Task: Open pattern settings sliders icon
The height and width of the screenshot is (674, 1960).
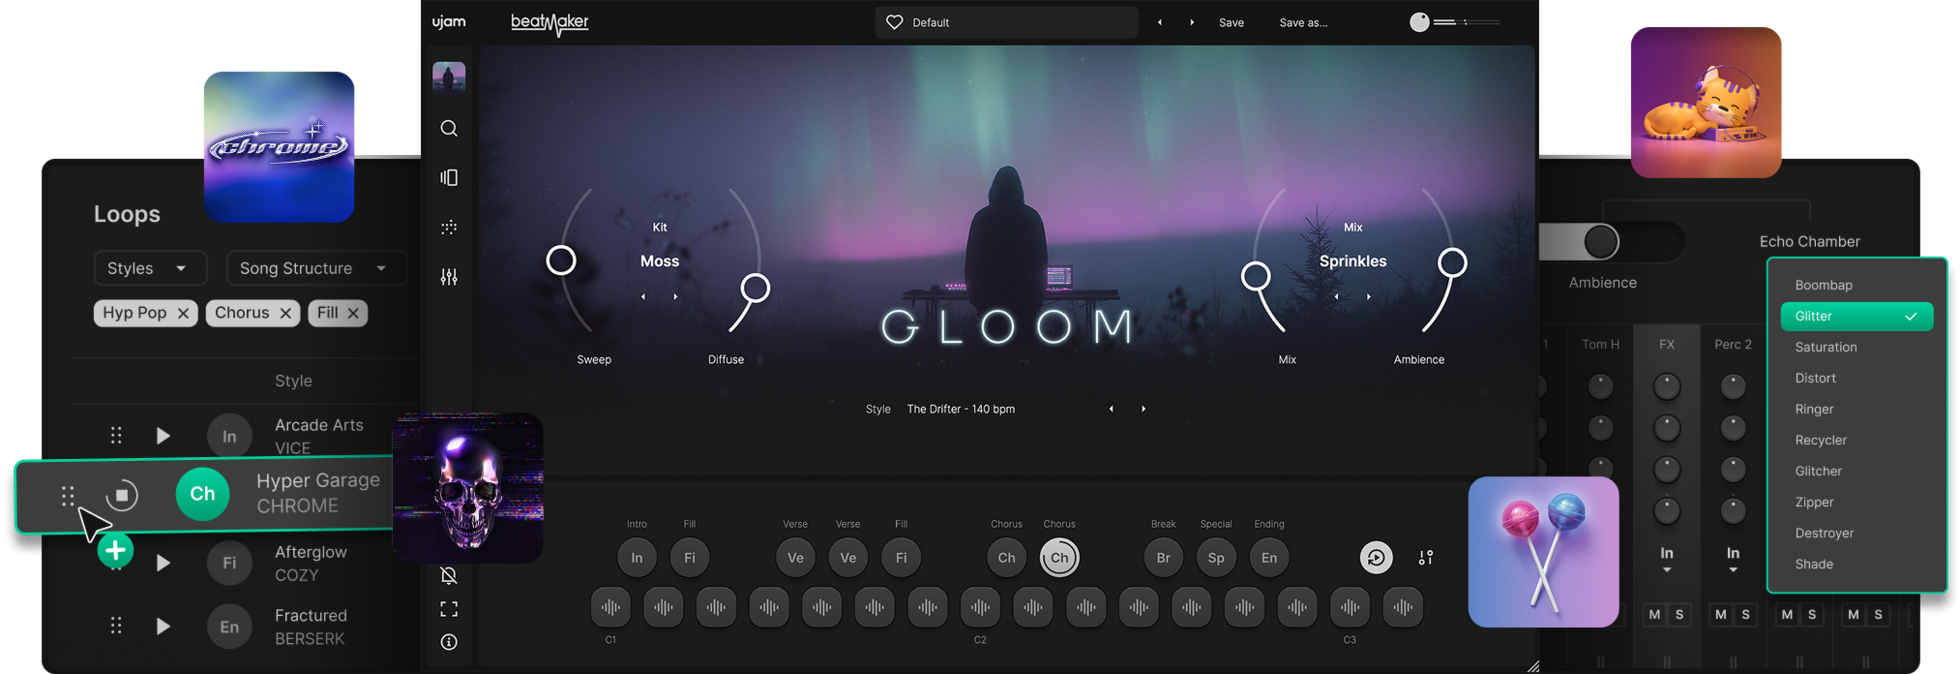Action: point(1426,558)
